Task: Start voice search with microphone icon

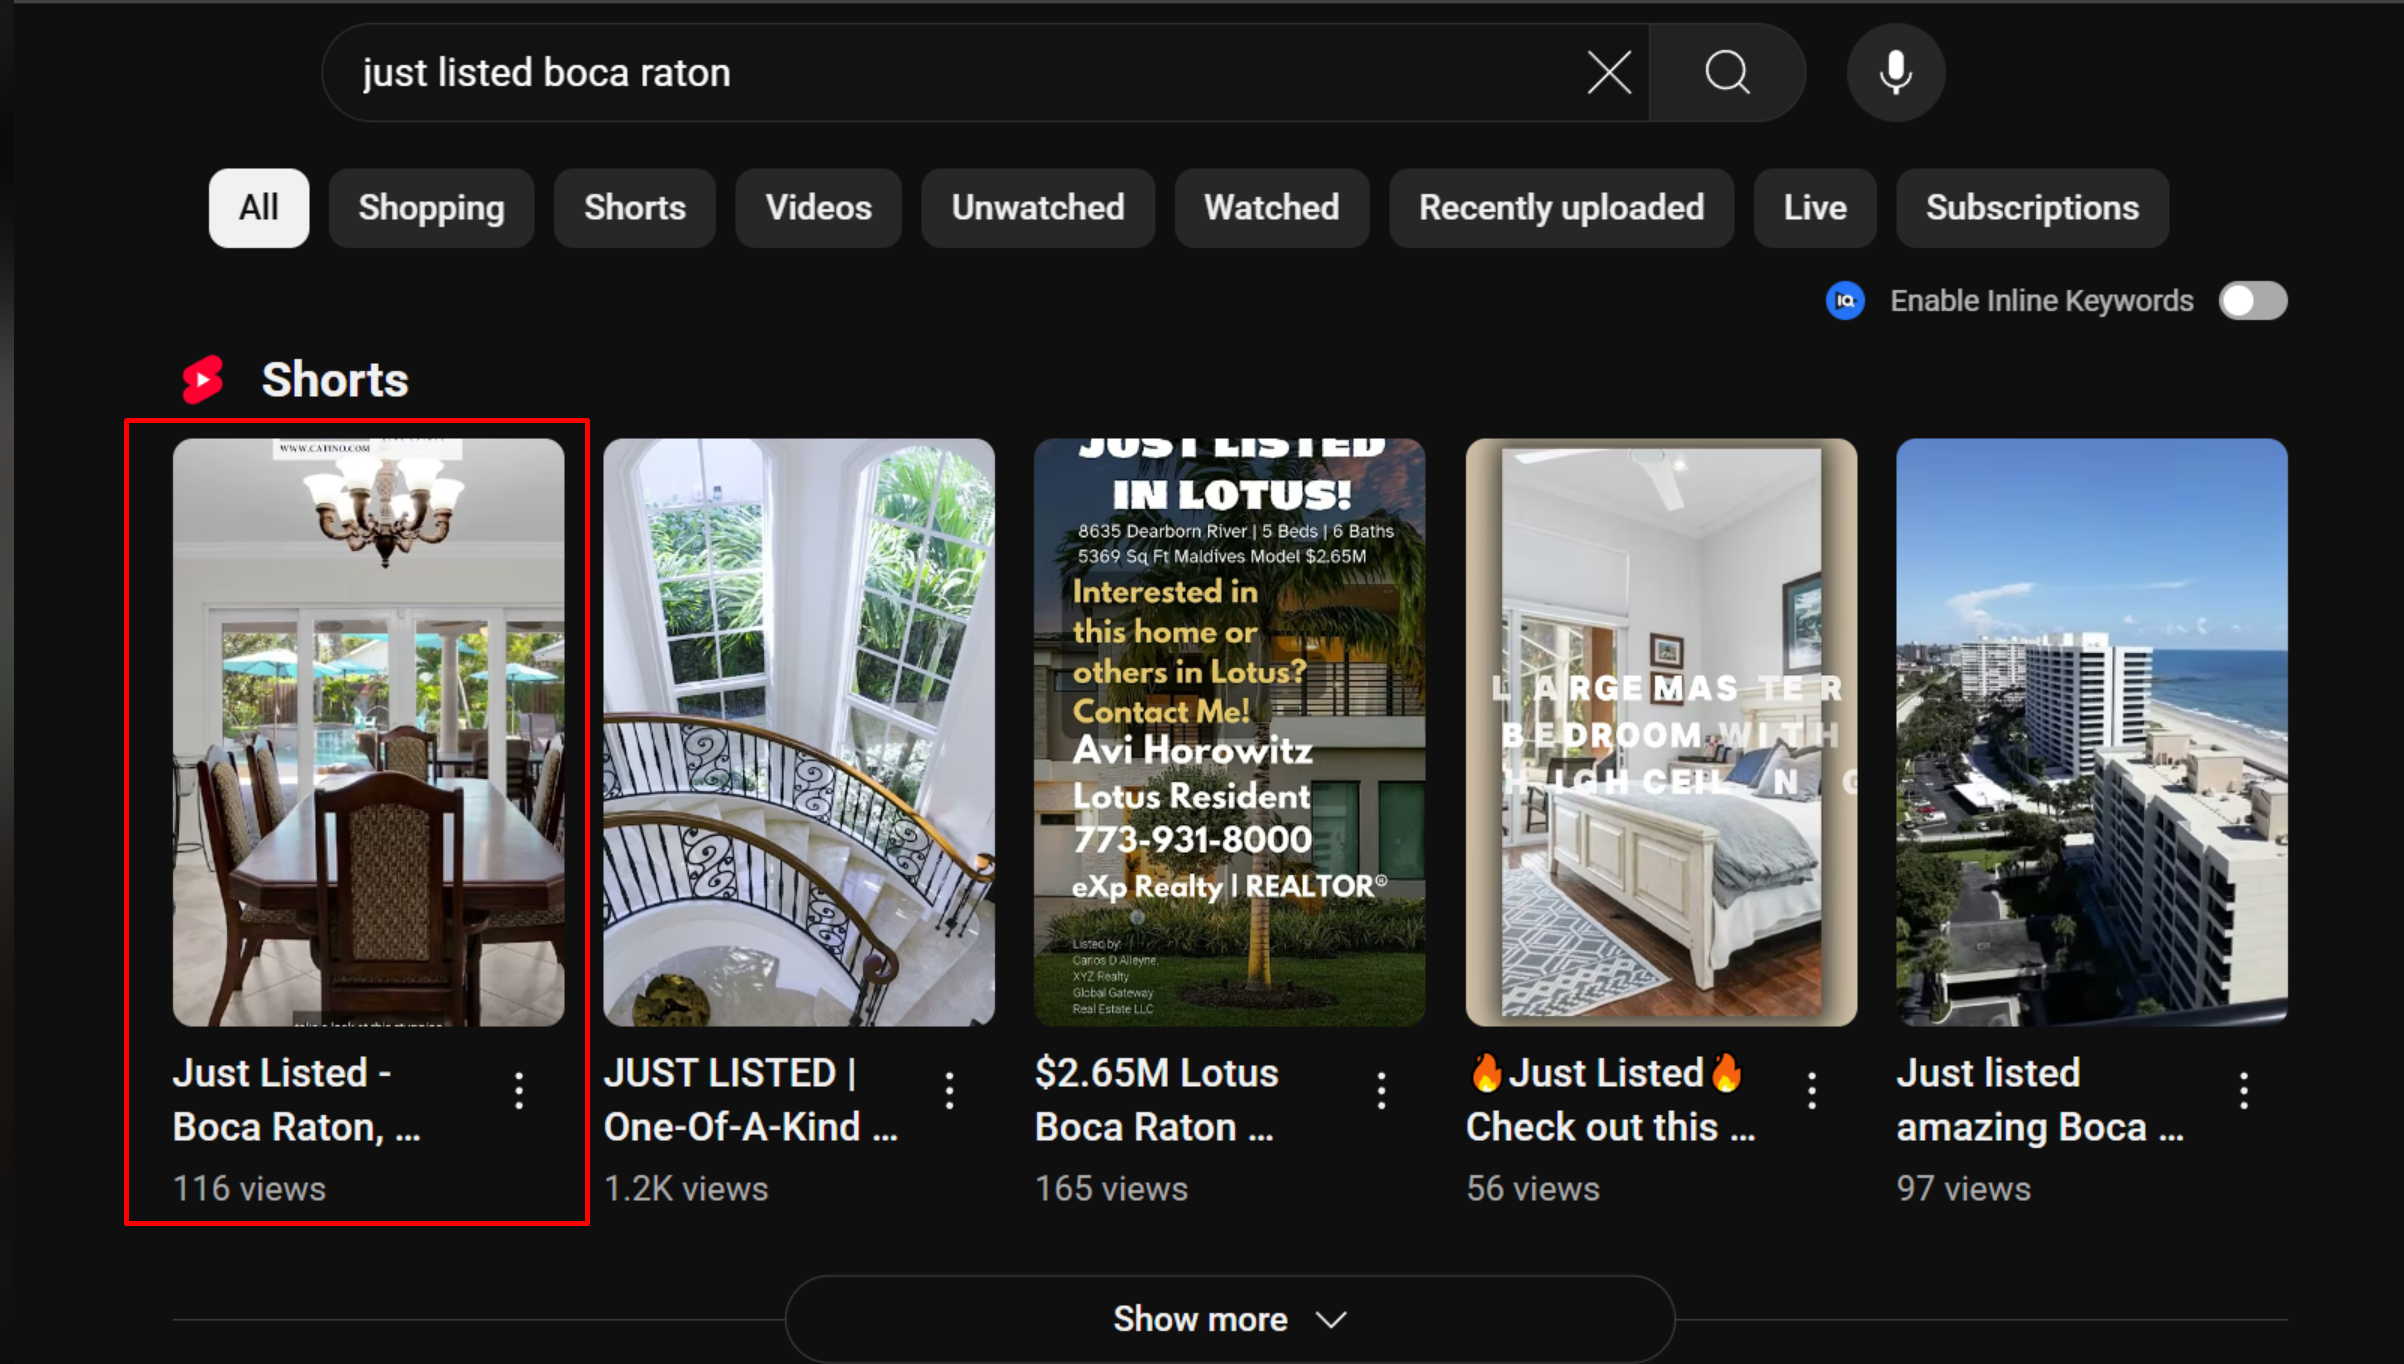Action: pos(1895,73)
